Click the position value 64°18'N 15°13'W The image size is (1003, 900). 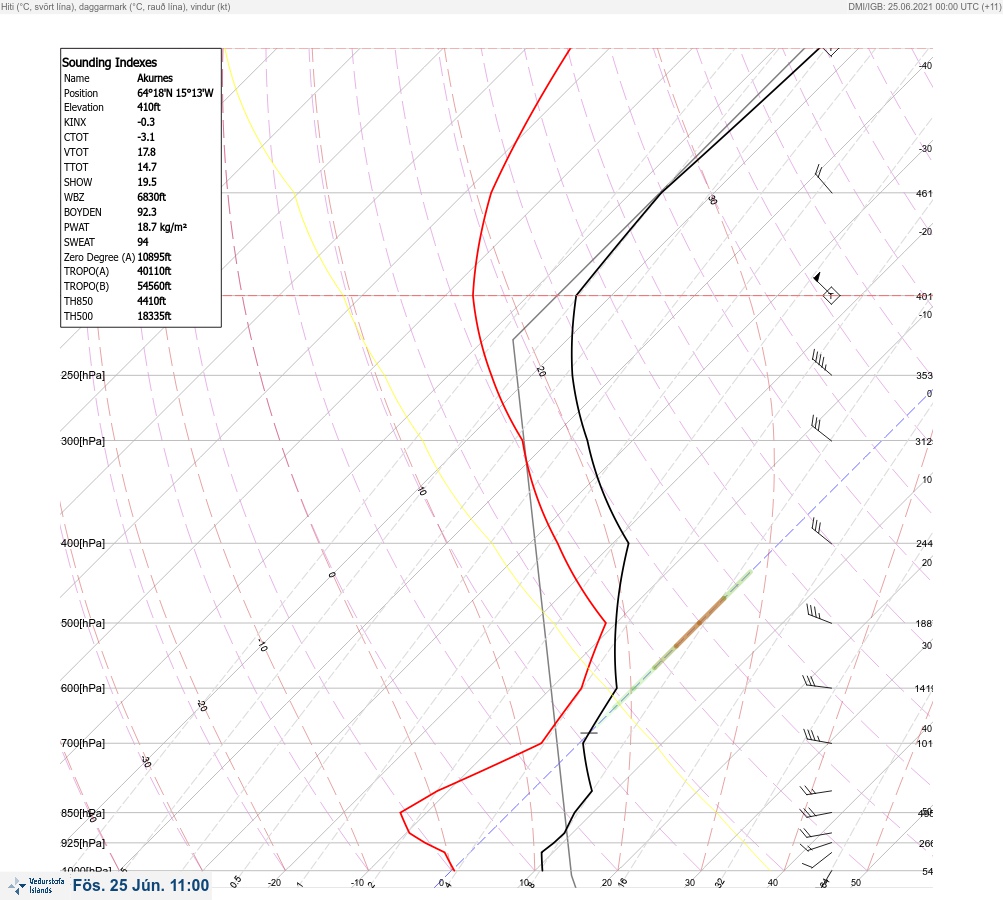(x=175, y=93)
